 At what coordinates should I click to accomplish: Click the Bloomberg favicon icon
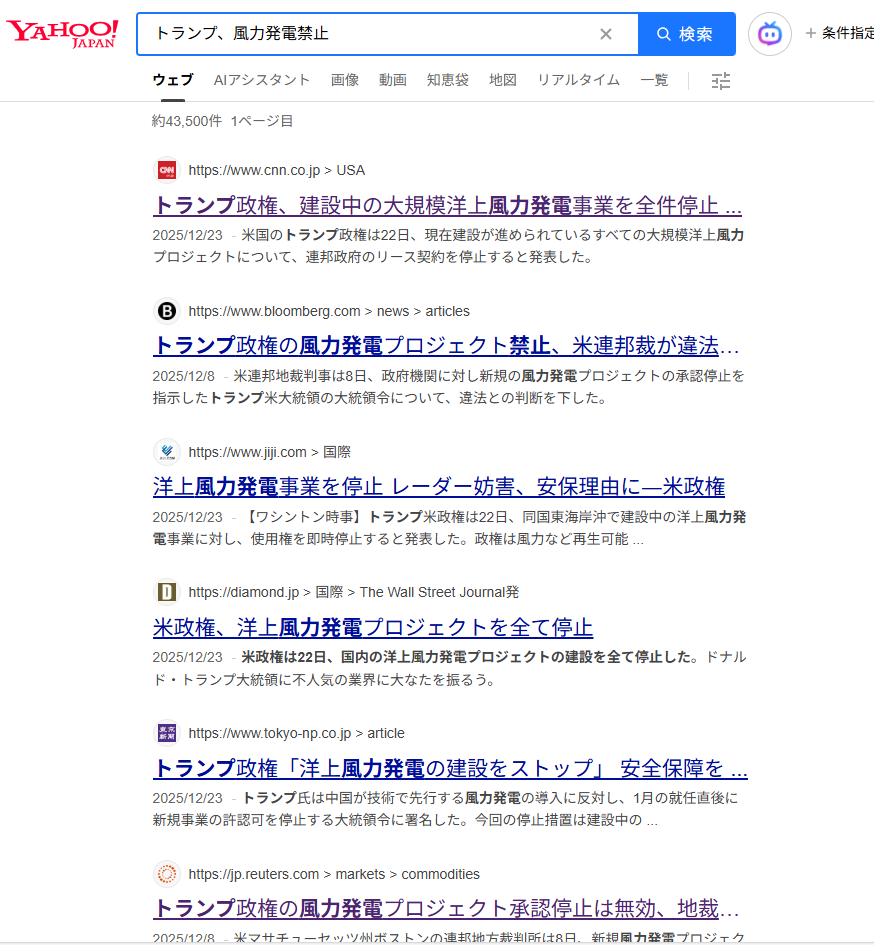point(167,311)
